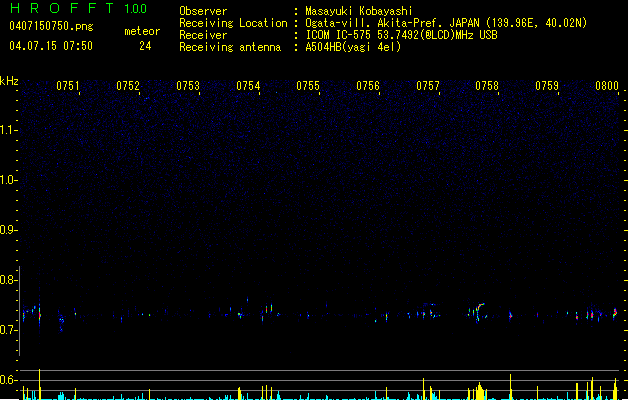Click the 0.6 kHz frequency axis label
The height and width of the screenshot is (400, 629).
point(8,380)
